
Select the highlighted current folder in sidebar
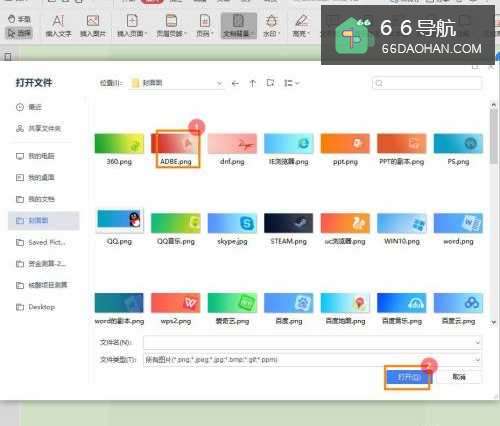(44, 221)
